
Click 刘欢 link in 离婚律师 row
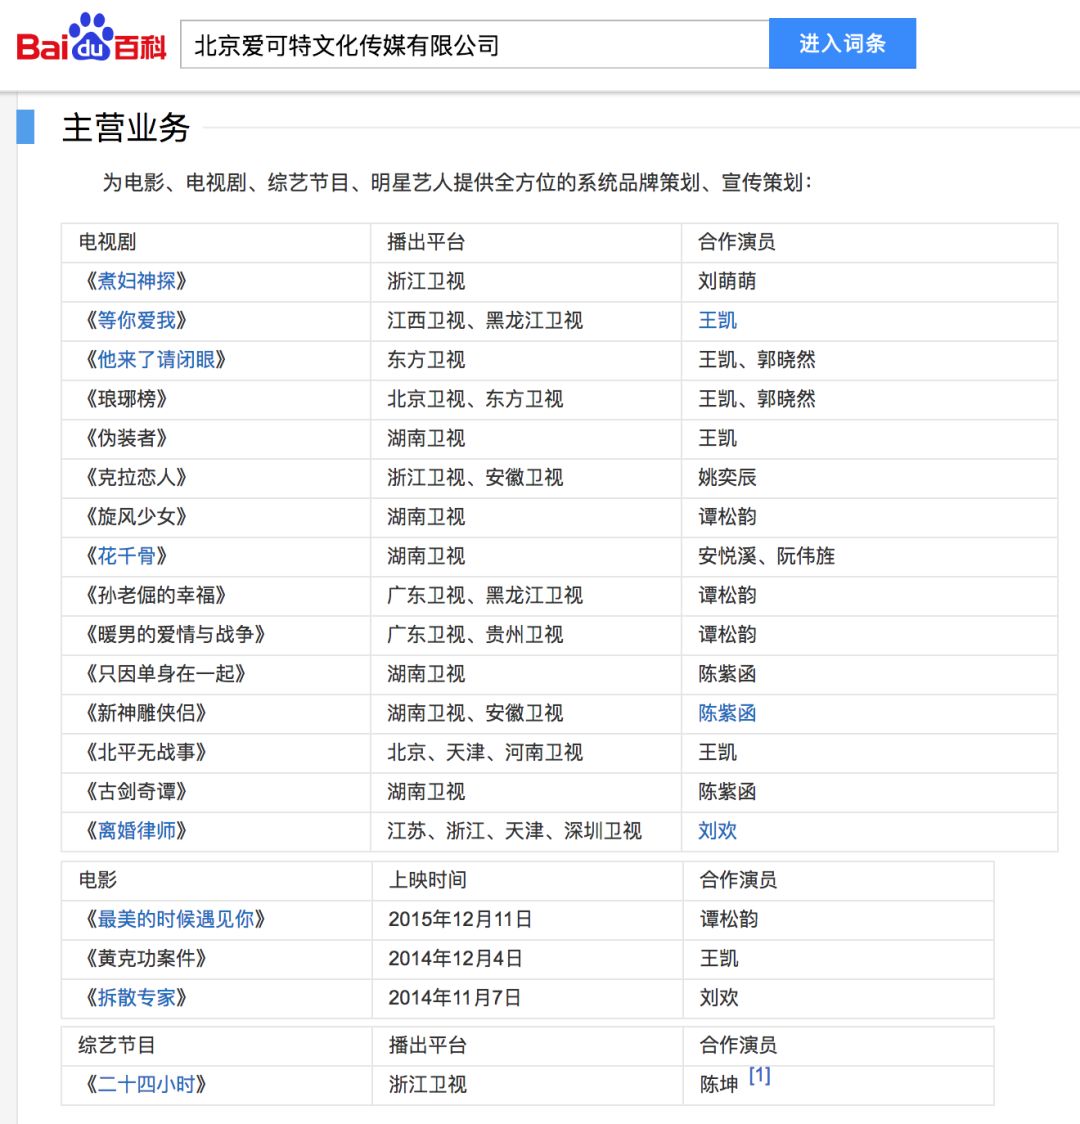click(x=717, y=830)
